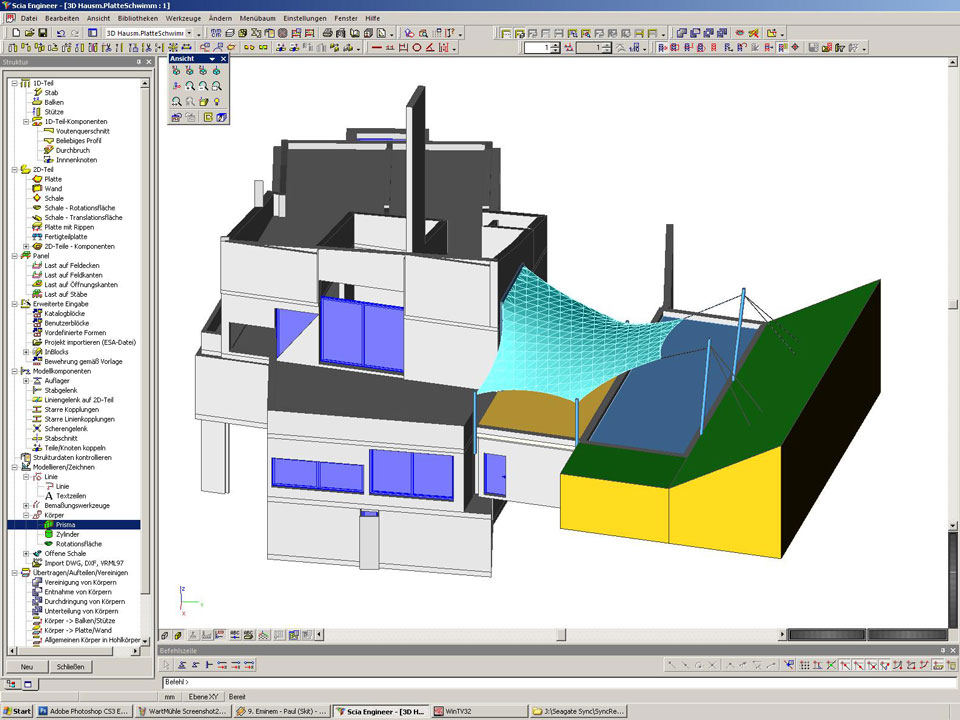Open the Ansicht palette dropdown arrow

tap(212, 59)
